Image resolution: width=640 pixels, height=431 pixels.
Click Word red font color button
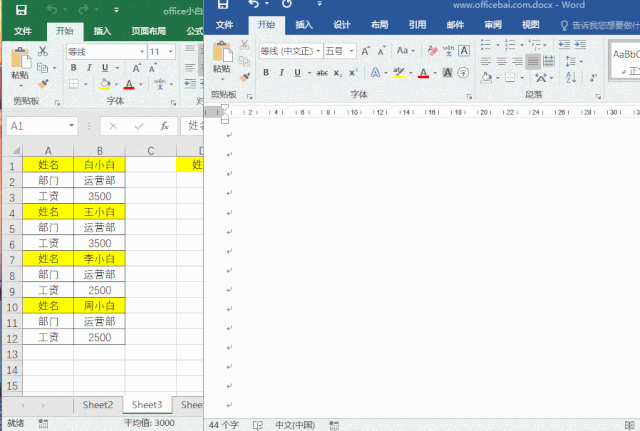[423, 73]
